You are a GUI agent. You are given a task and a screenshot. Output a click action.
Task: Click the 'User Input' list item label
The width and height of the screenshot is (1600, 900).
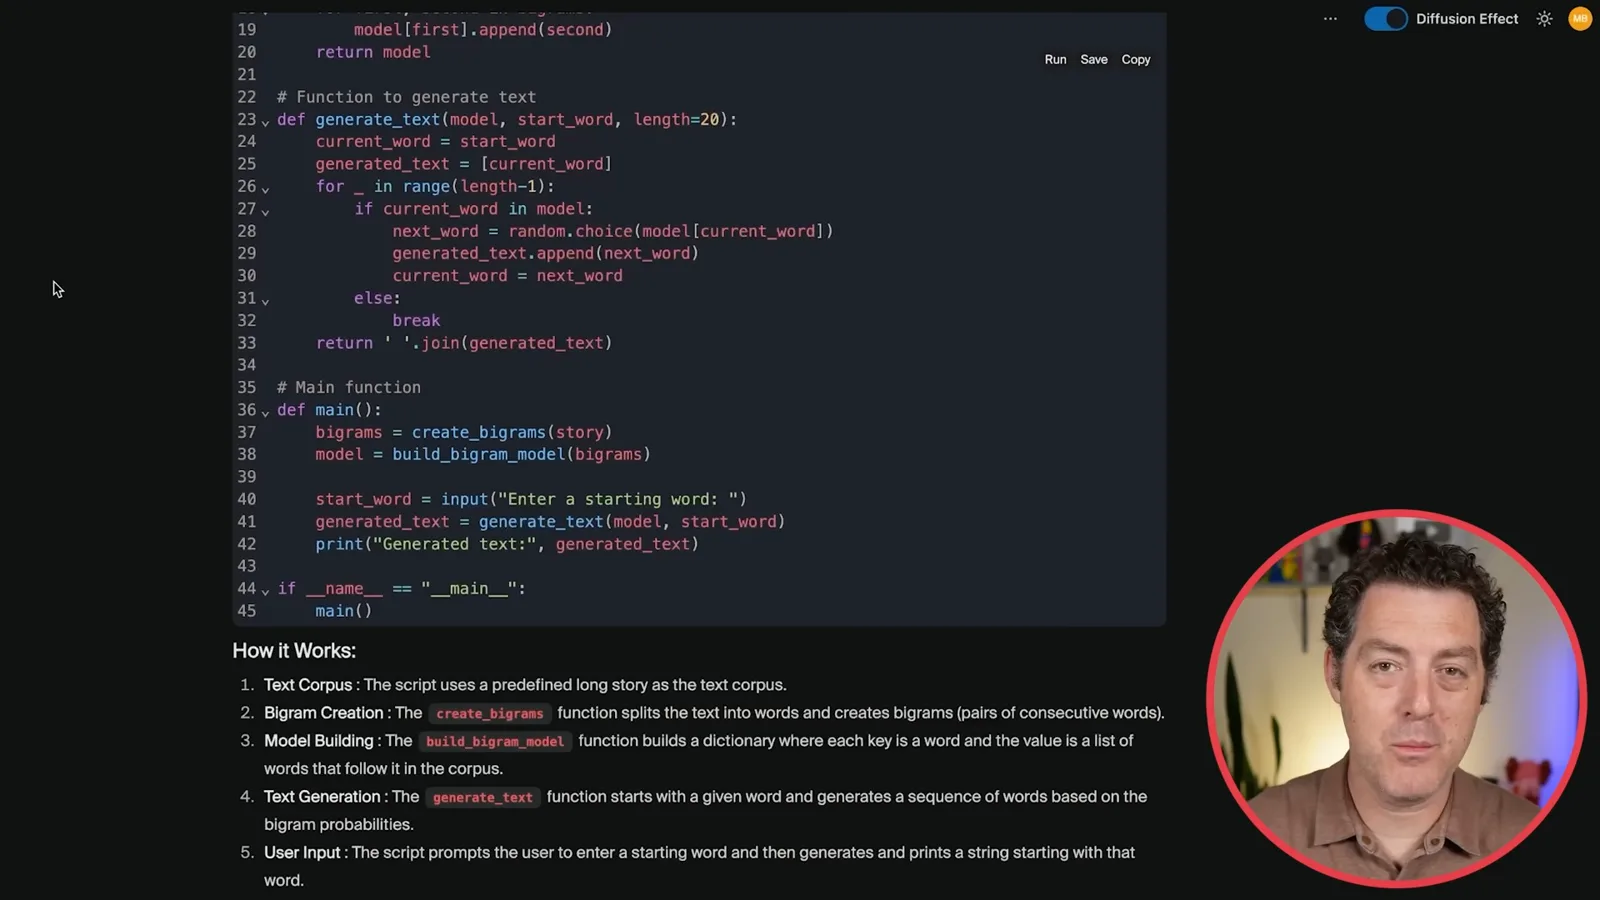pos(302,853)
